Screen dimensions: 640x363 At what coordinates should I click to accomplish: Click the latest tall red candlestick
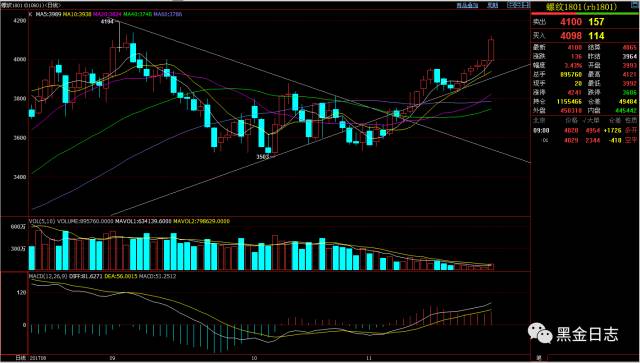(x=491, y=50)
